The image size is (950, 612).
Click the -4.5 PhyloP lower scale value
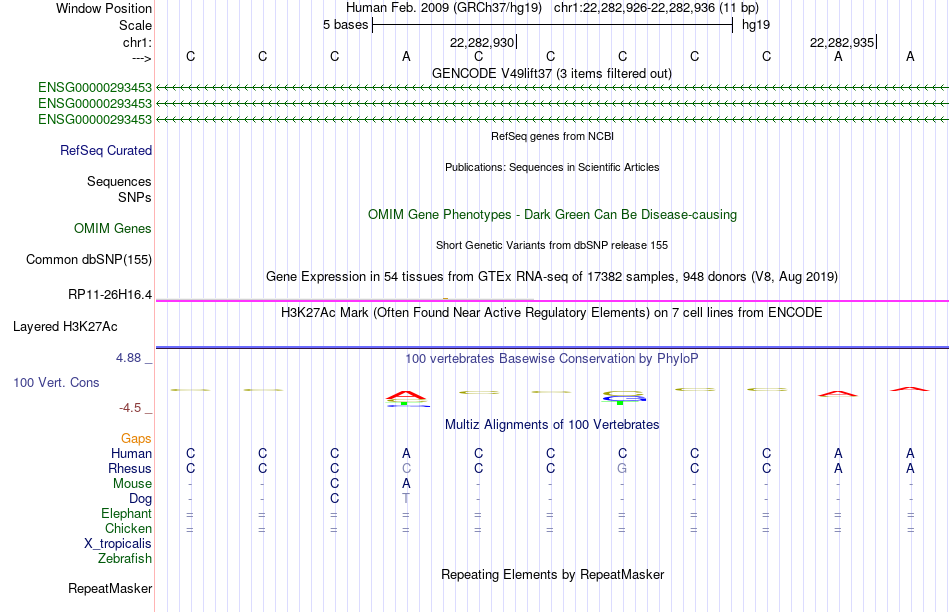130,408
